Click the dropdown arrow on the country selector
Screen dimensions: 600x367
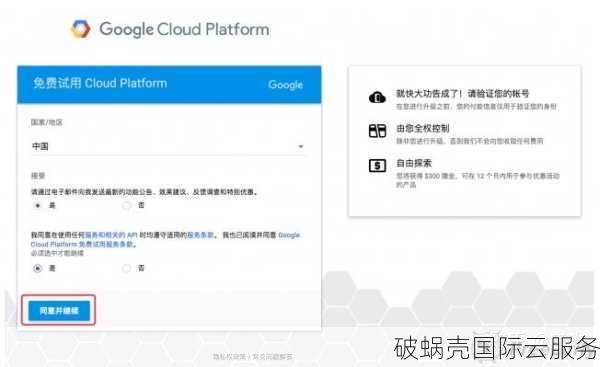(x=301, y=147)
